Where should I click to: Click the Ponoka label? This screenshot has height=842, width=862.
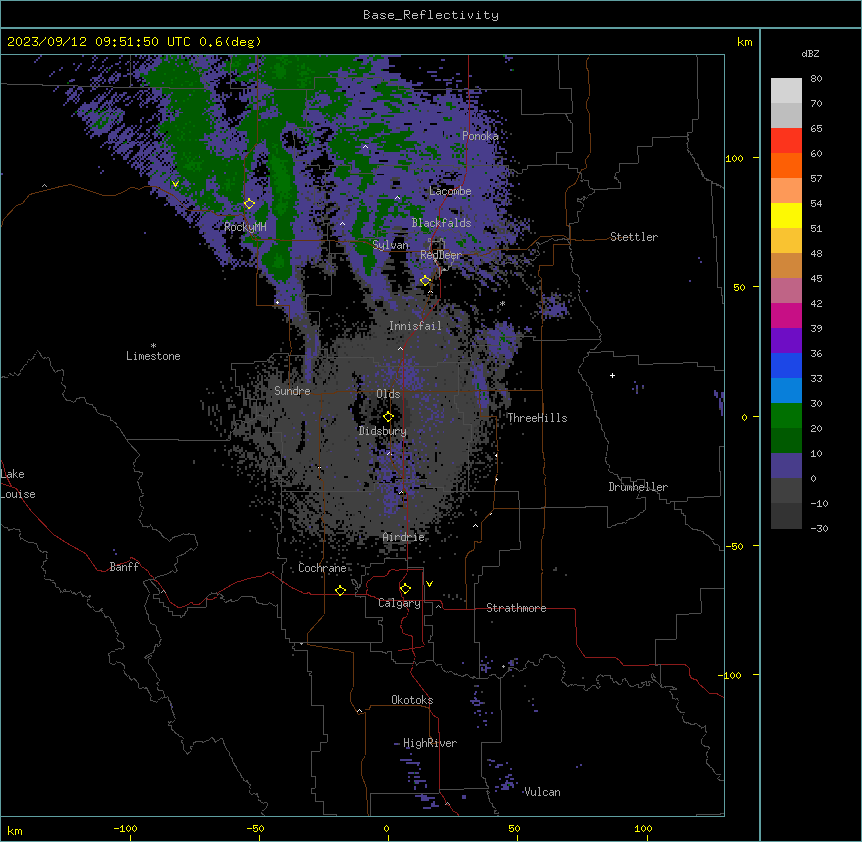tap(480, 136)
